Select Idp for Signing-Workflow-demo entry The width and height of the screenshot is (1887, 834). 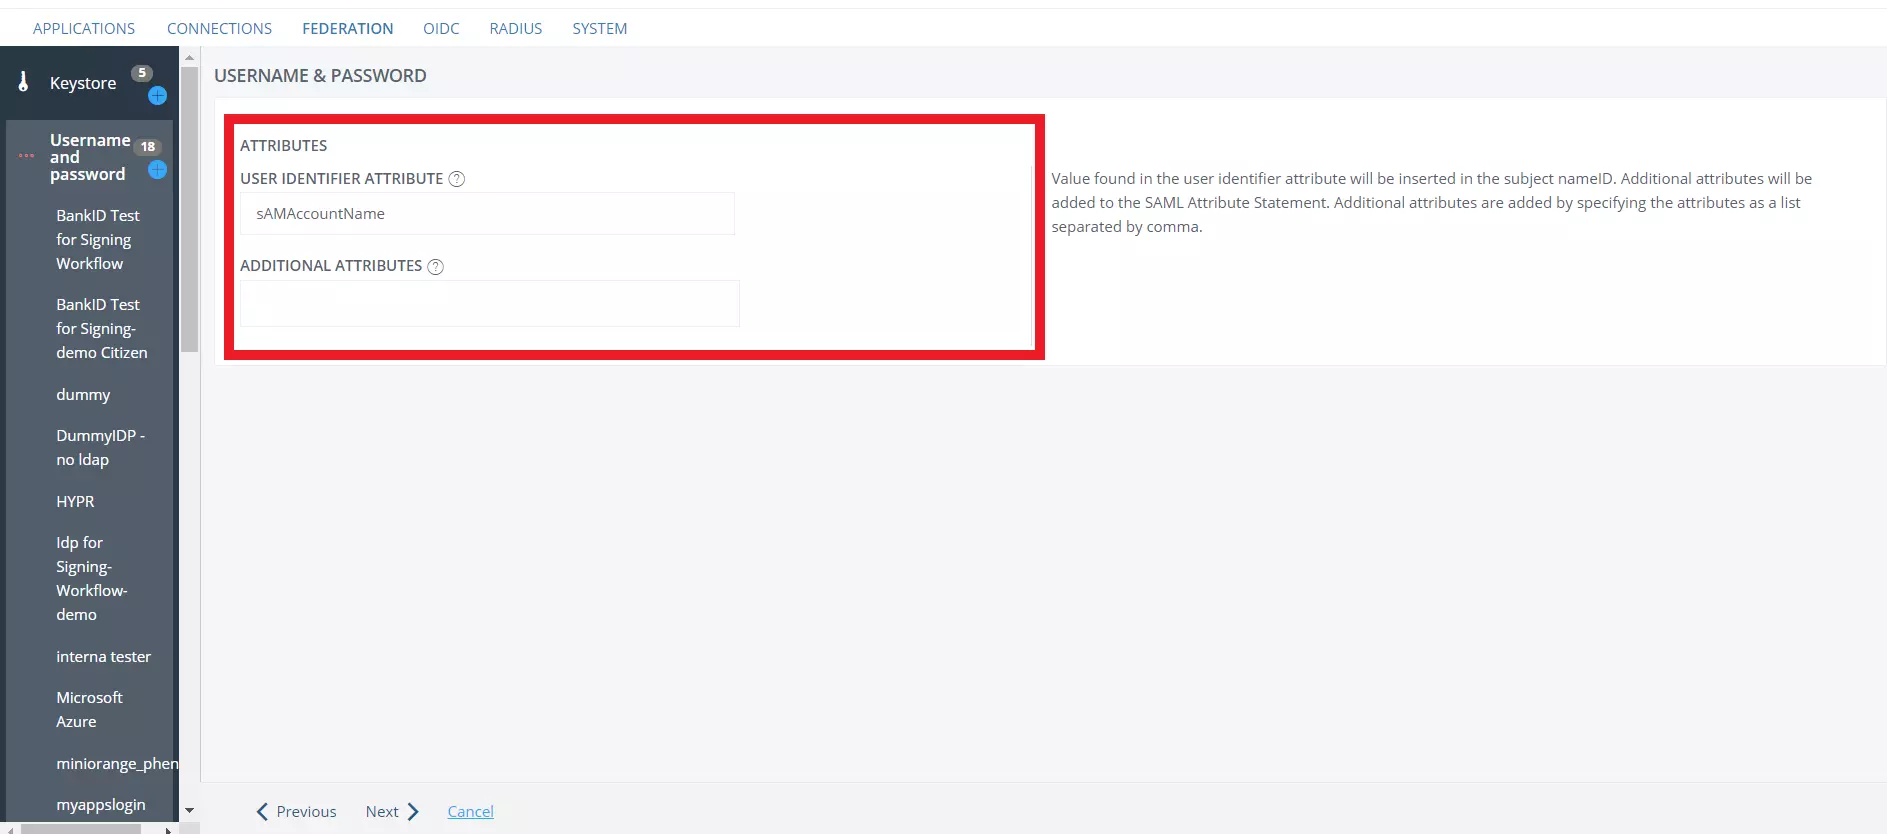[92, 578]
